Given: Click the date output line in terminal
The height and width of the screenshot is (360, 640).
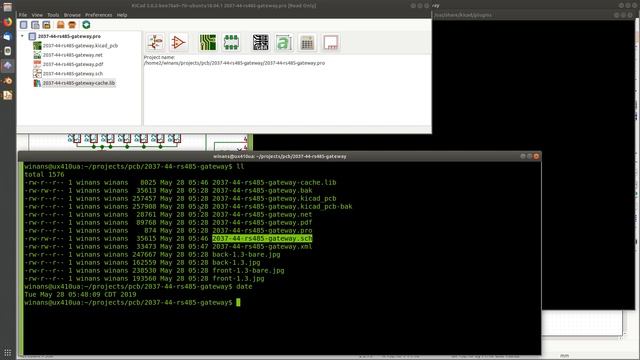Looking at the screenshot, I should click(x=80, y=295).
